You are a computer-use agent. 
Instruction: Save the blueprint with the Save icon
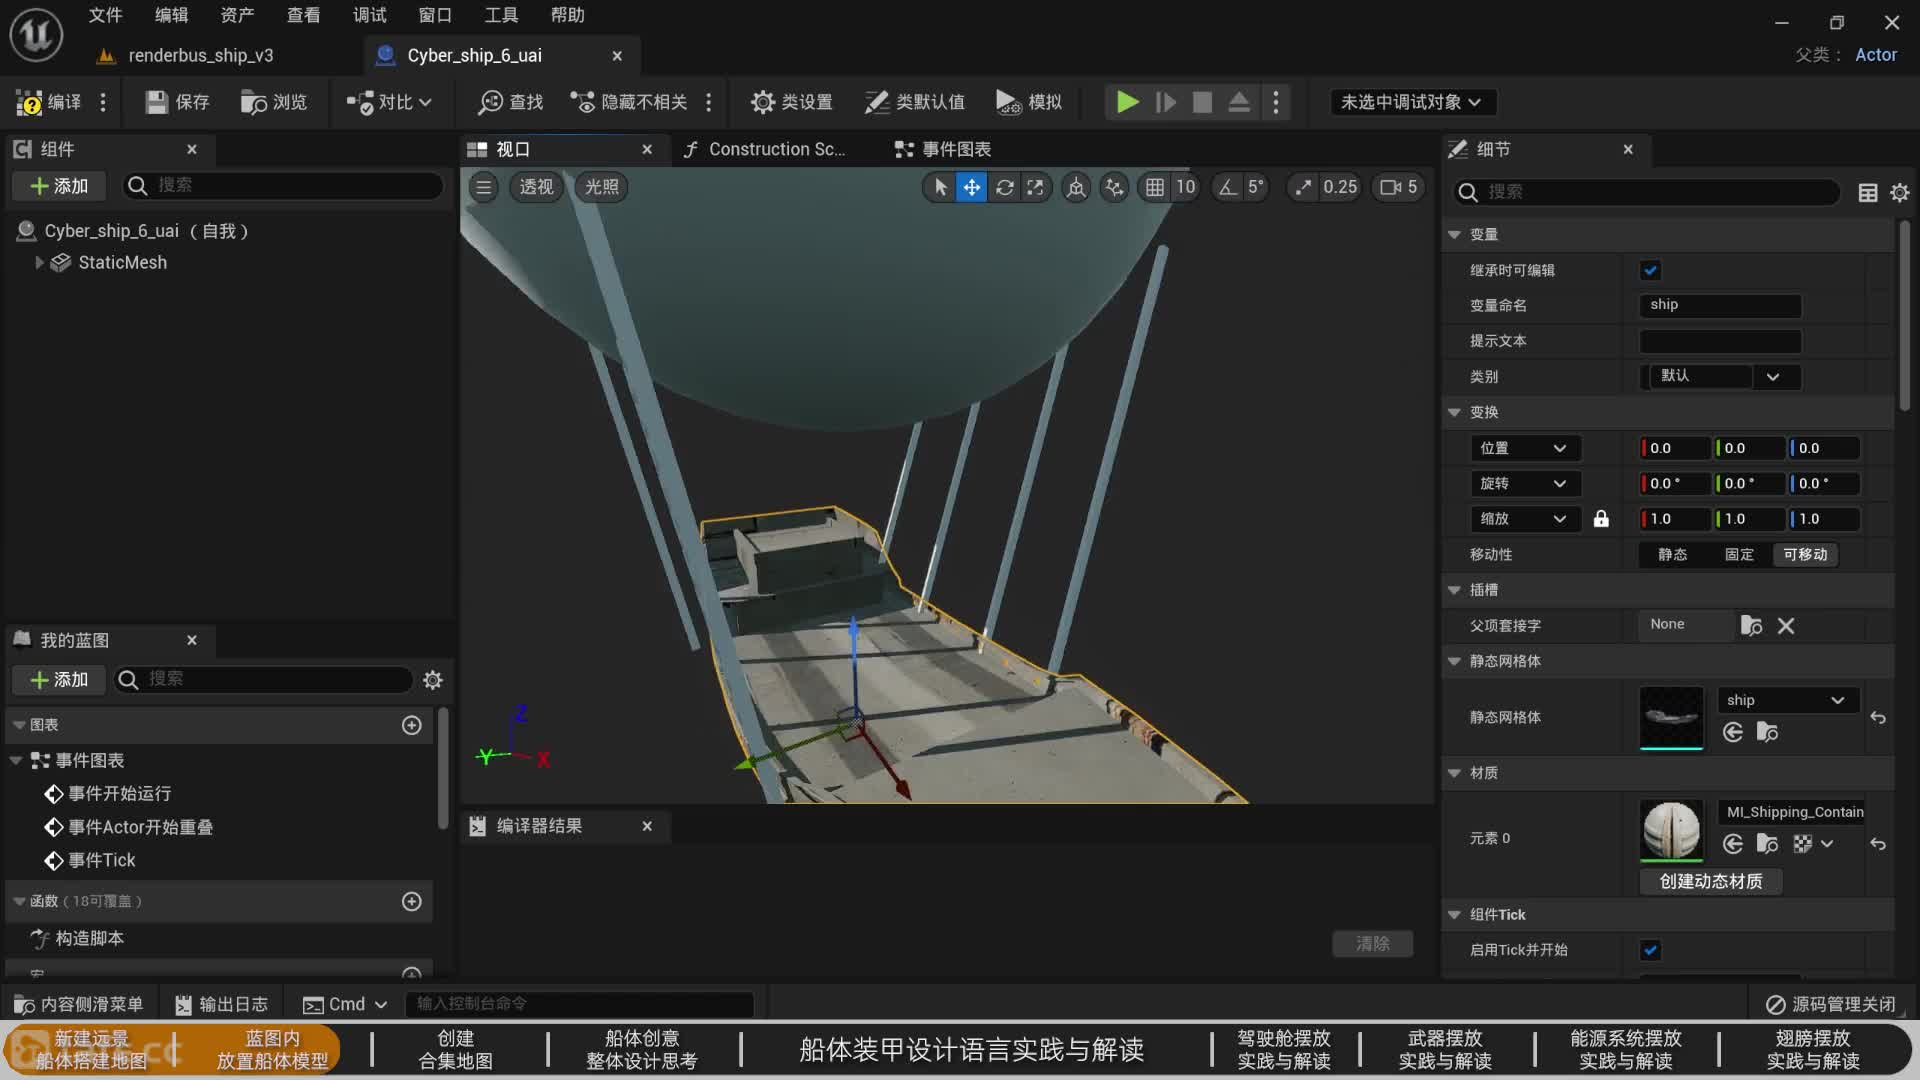(177, 102)
